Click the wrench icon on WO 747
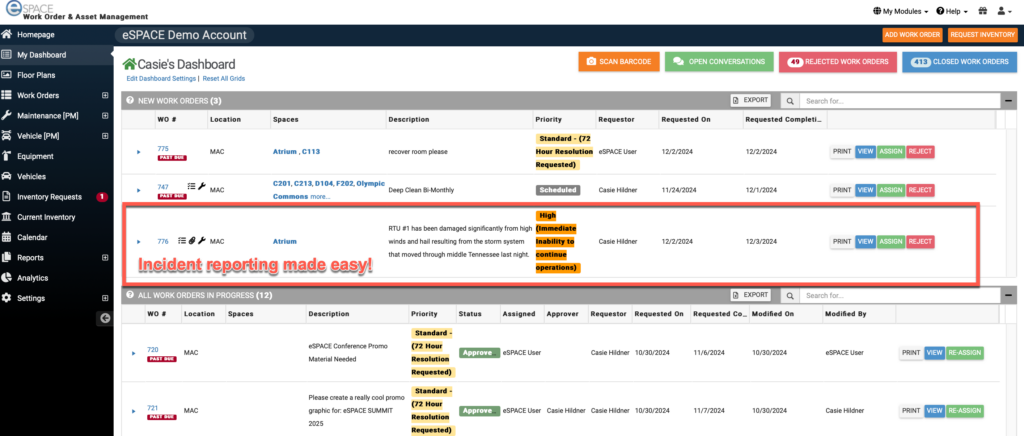The height and width of the screenshot is (436, 1024). (201, 187)
